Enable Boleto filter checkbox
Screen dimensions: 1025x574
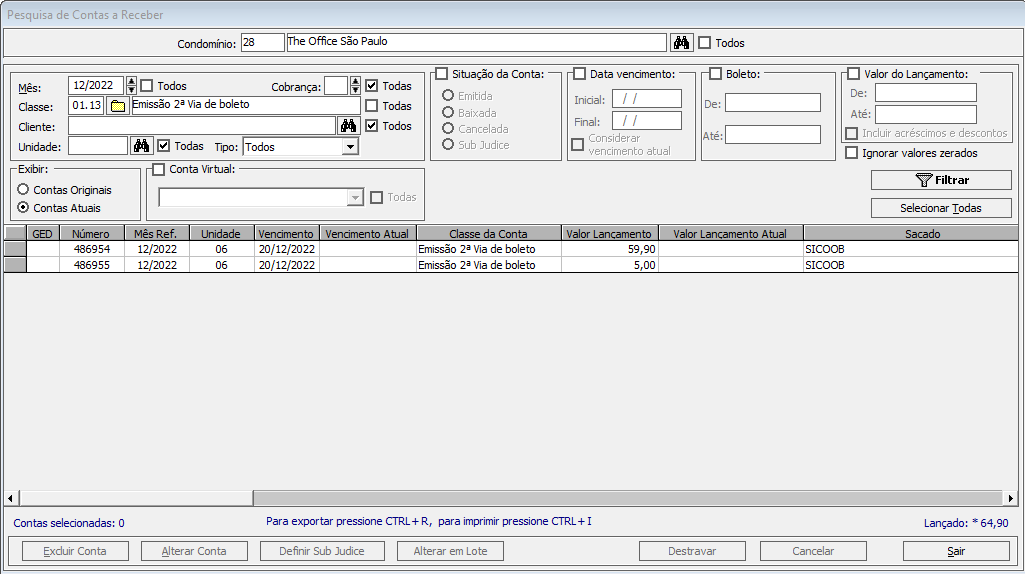(x=716, y=74)
